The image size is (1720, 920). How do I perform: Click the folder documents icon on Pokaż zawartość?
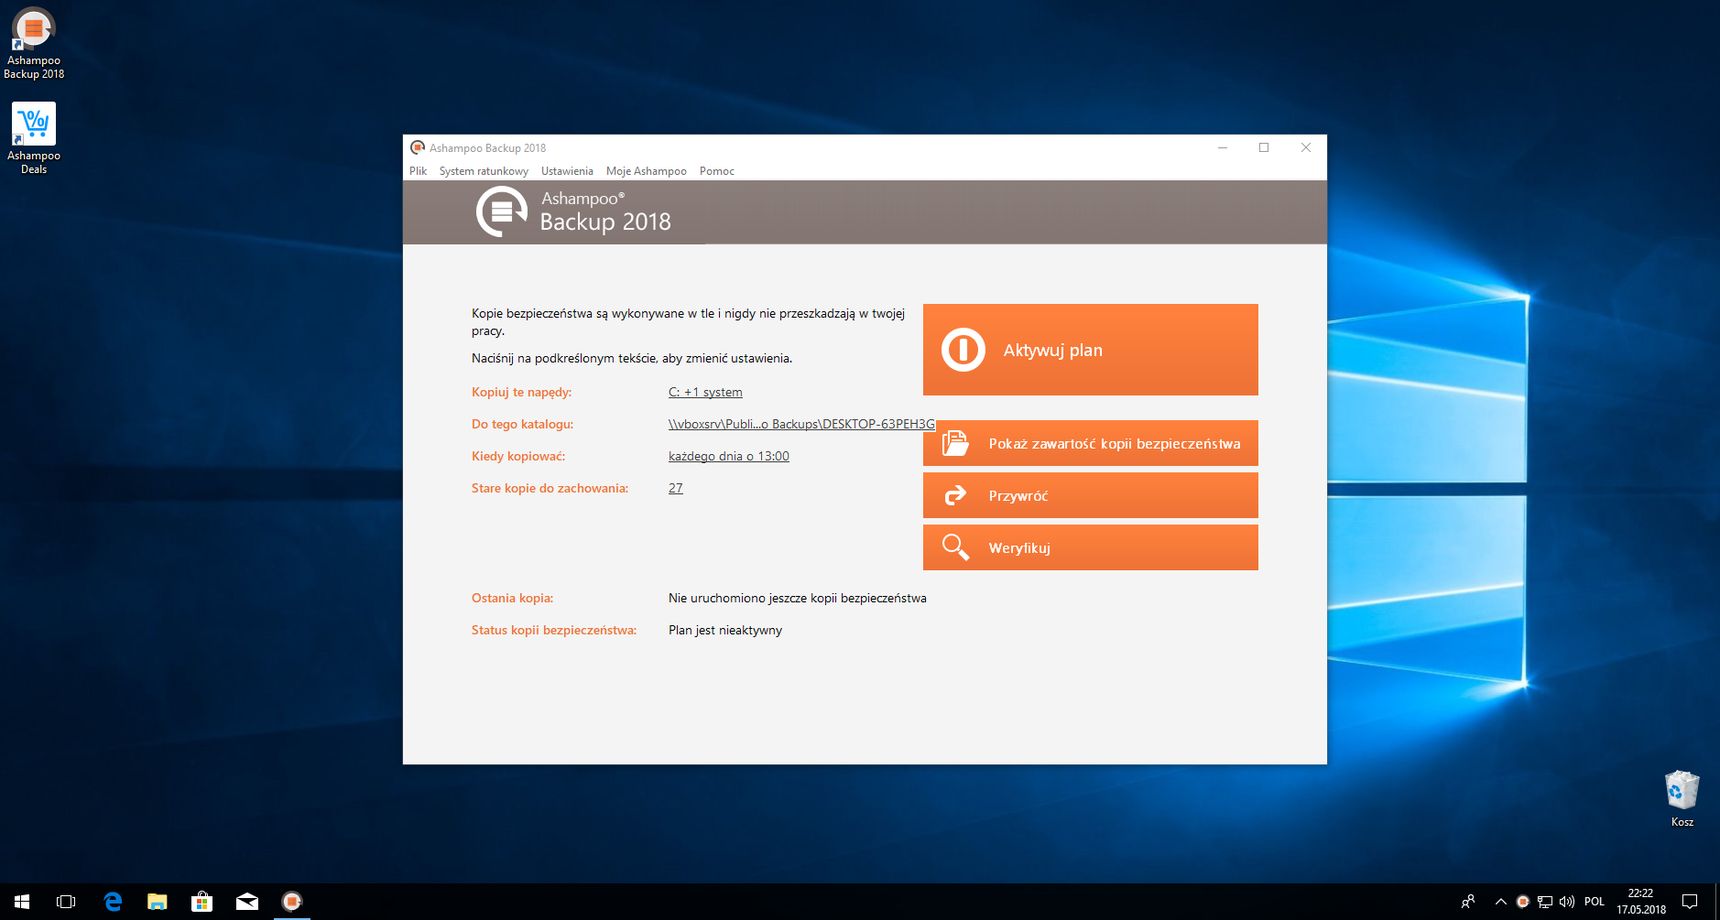click(955, 443)
